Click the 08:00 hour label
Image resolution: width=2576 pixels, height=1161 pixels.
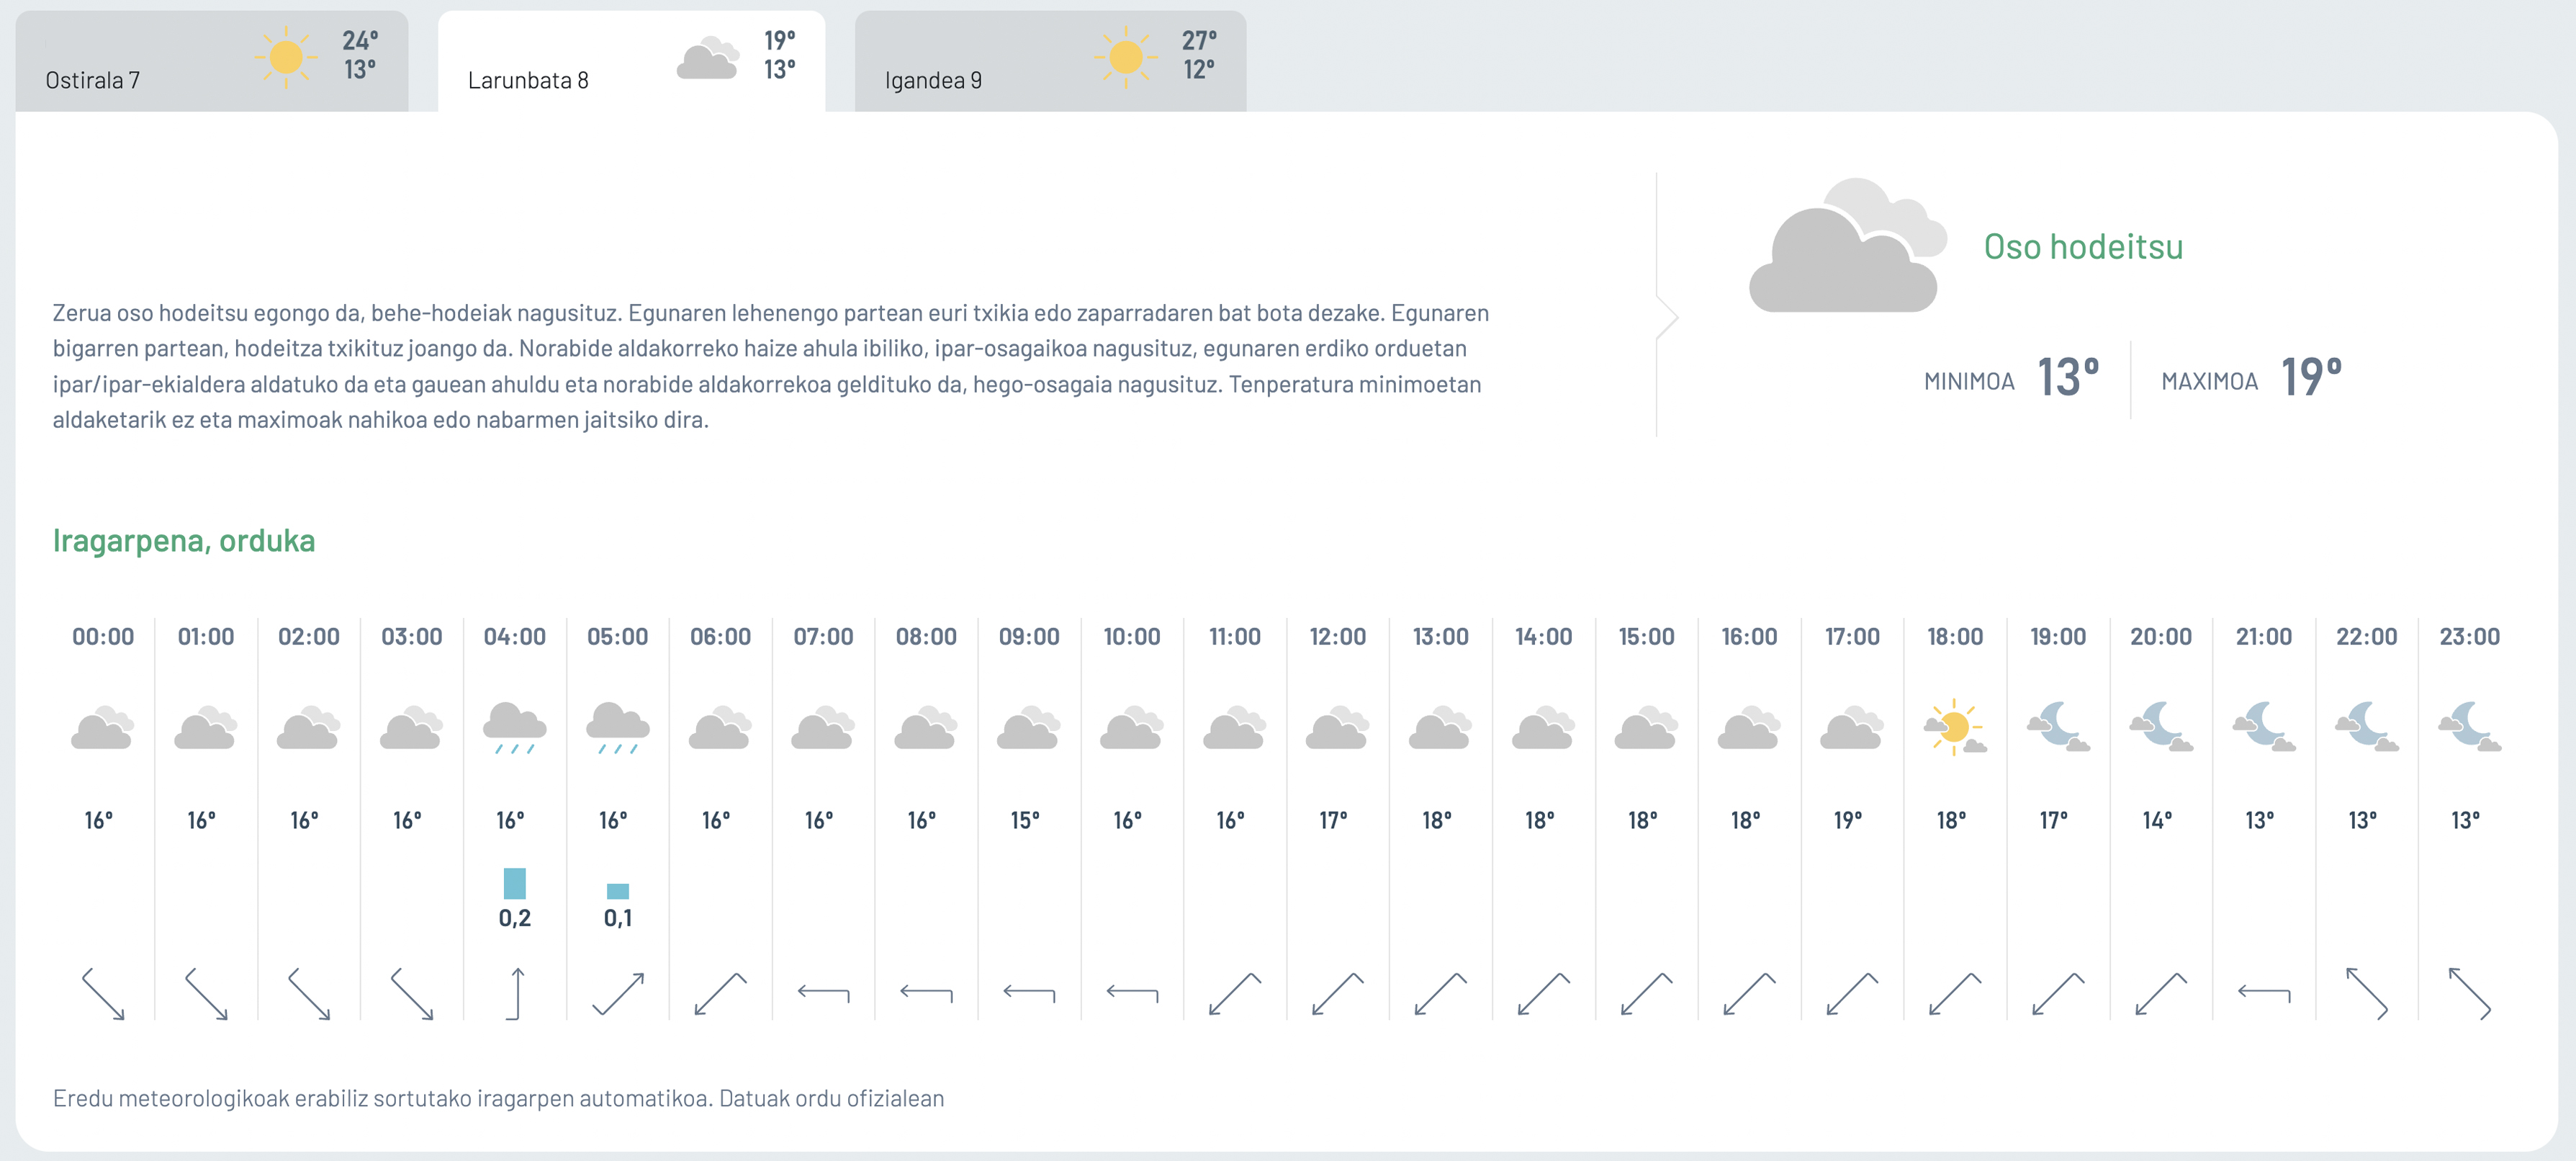[x=926, y=637]
